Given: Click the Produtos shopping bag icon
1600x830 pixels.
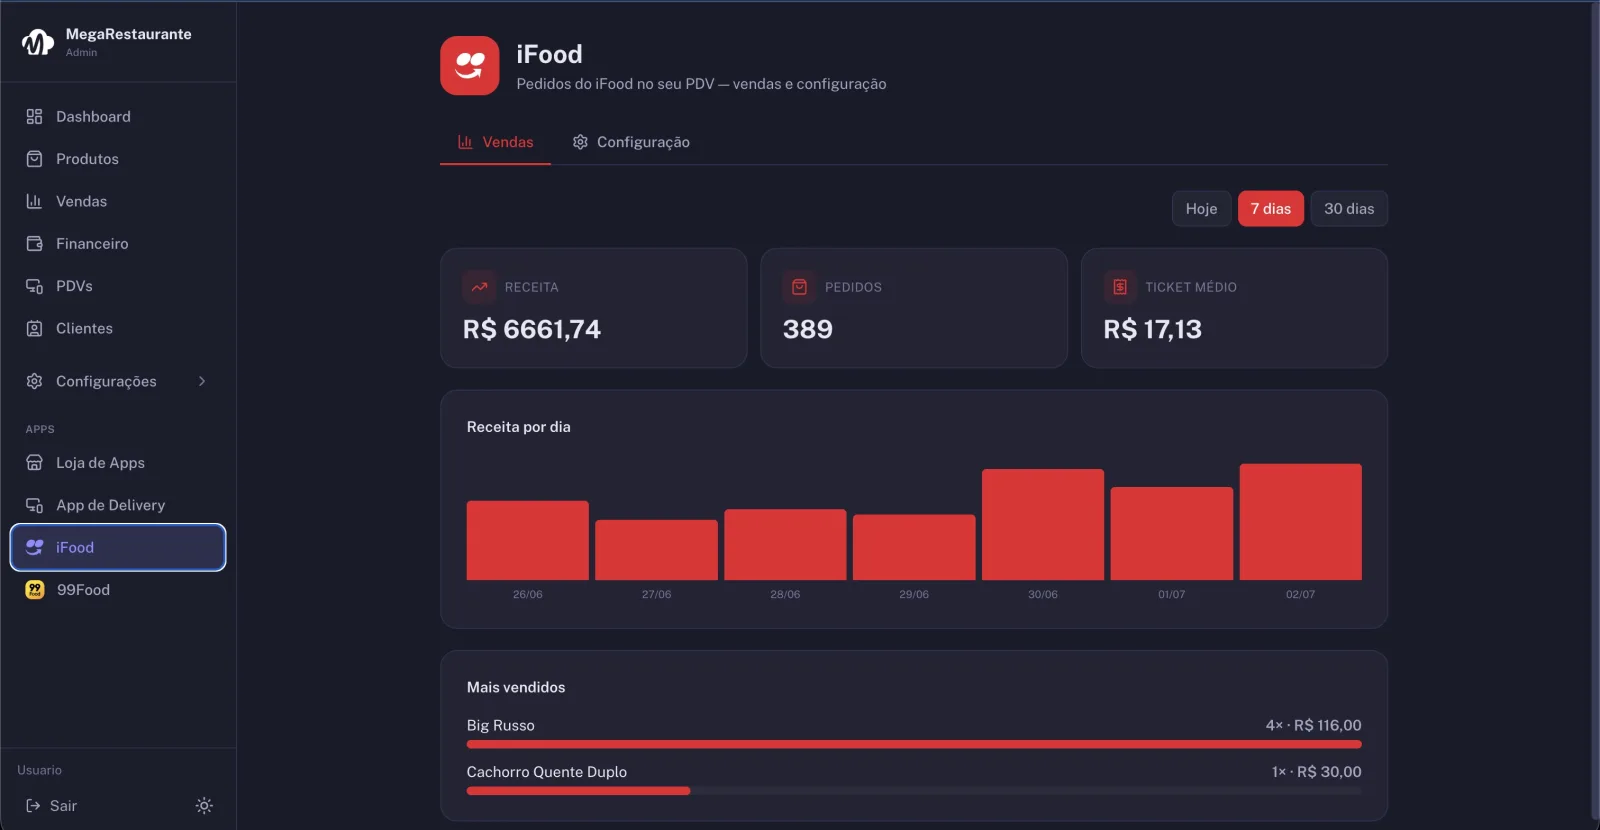Looking at the screenshot, I should [34, 159].
